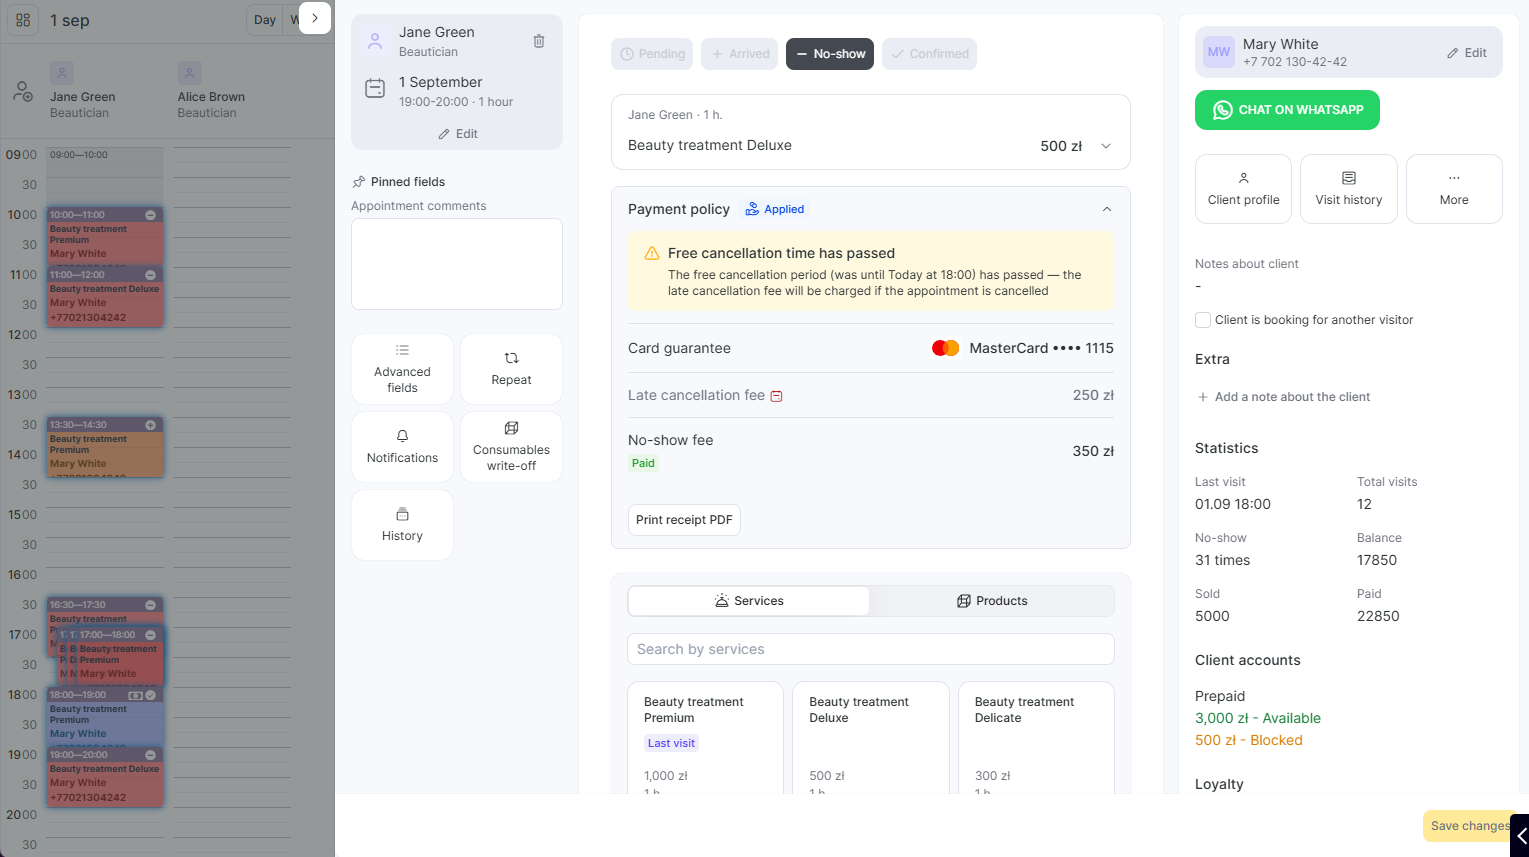Click the 3,000 zł - Available prepaid amount

click(x=1257, y=718)
